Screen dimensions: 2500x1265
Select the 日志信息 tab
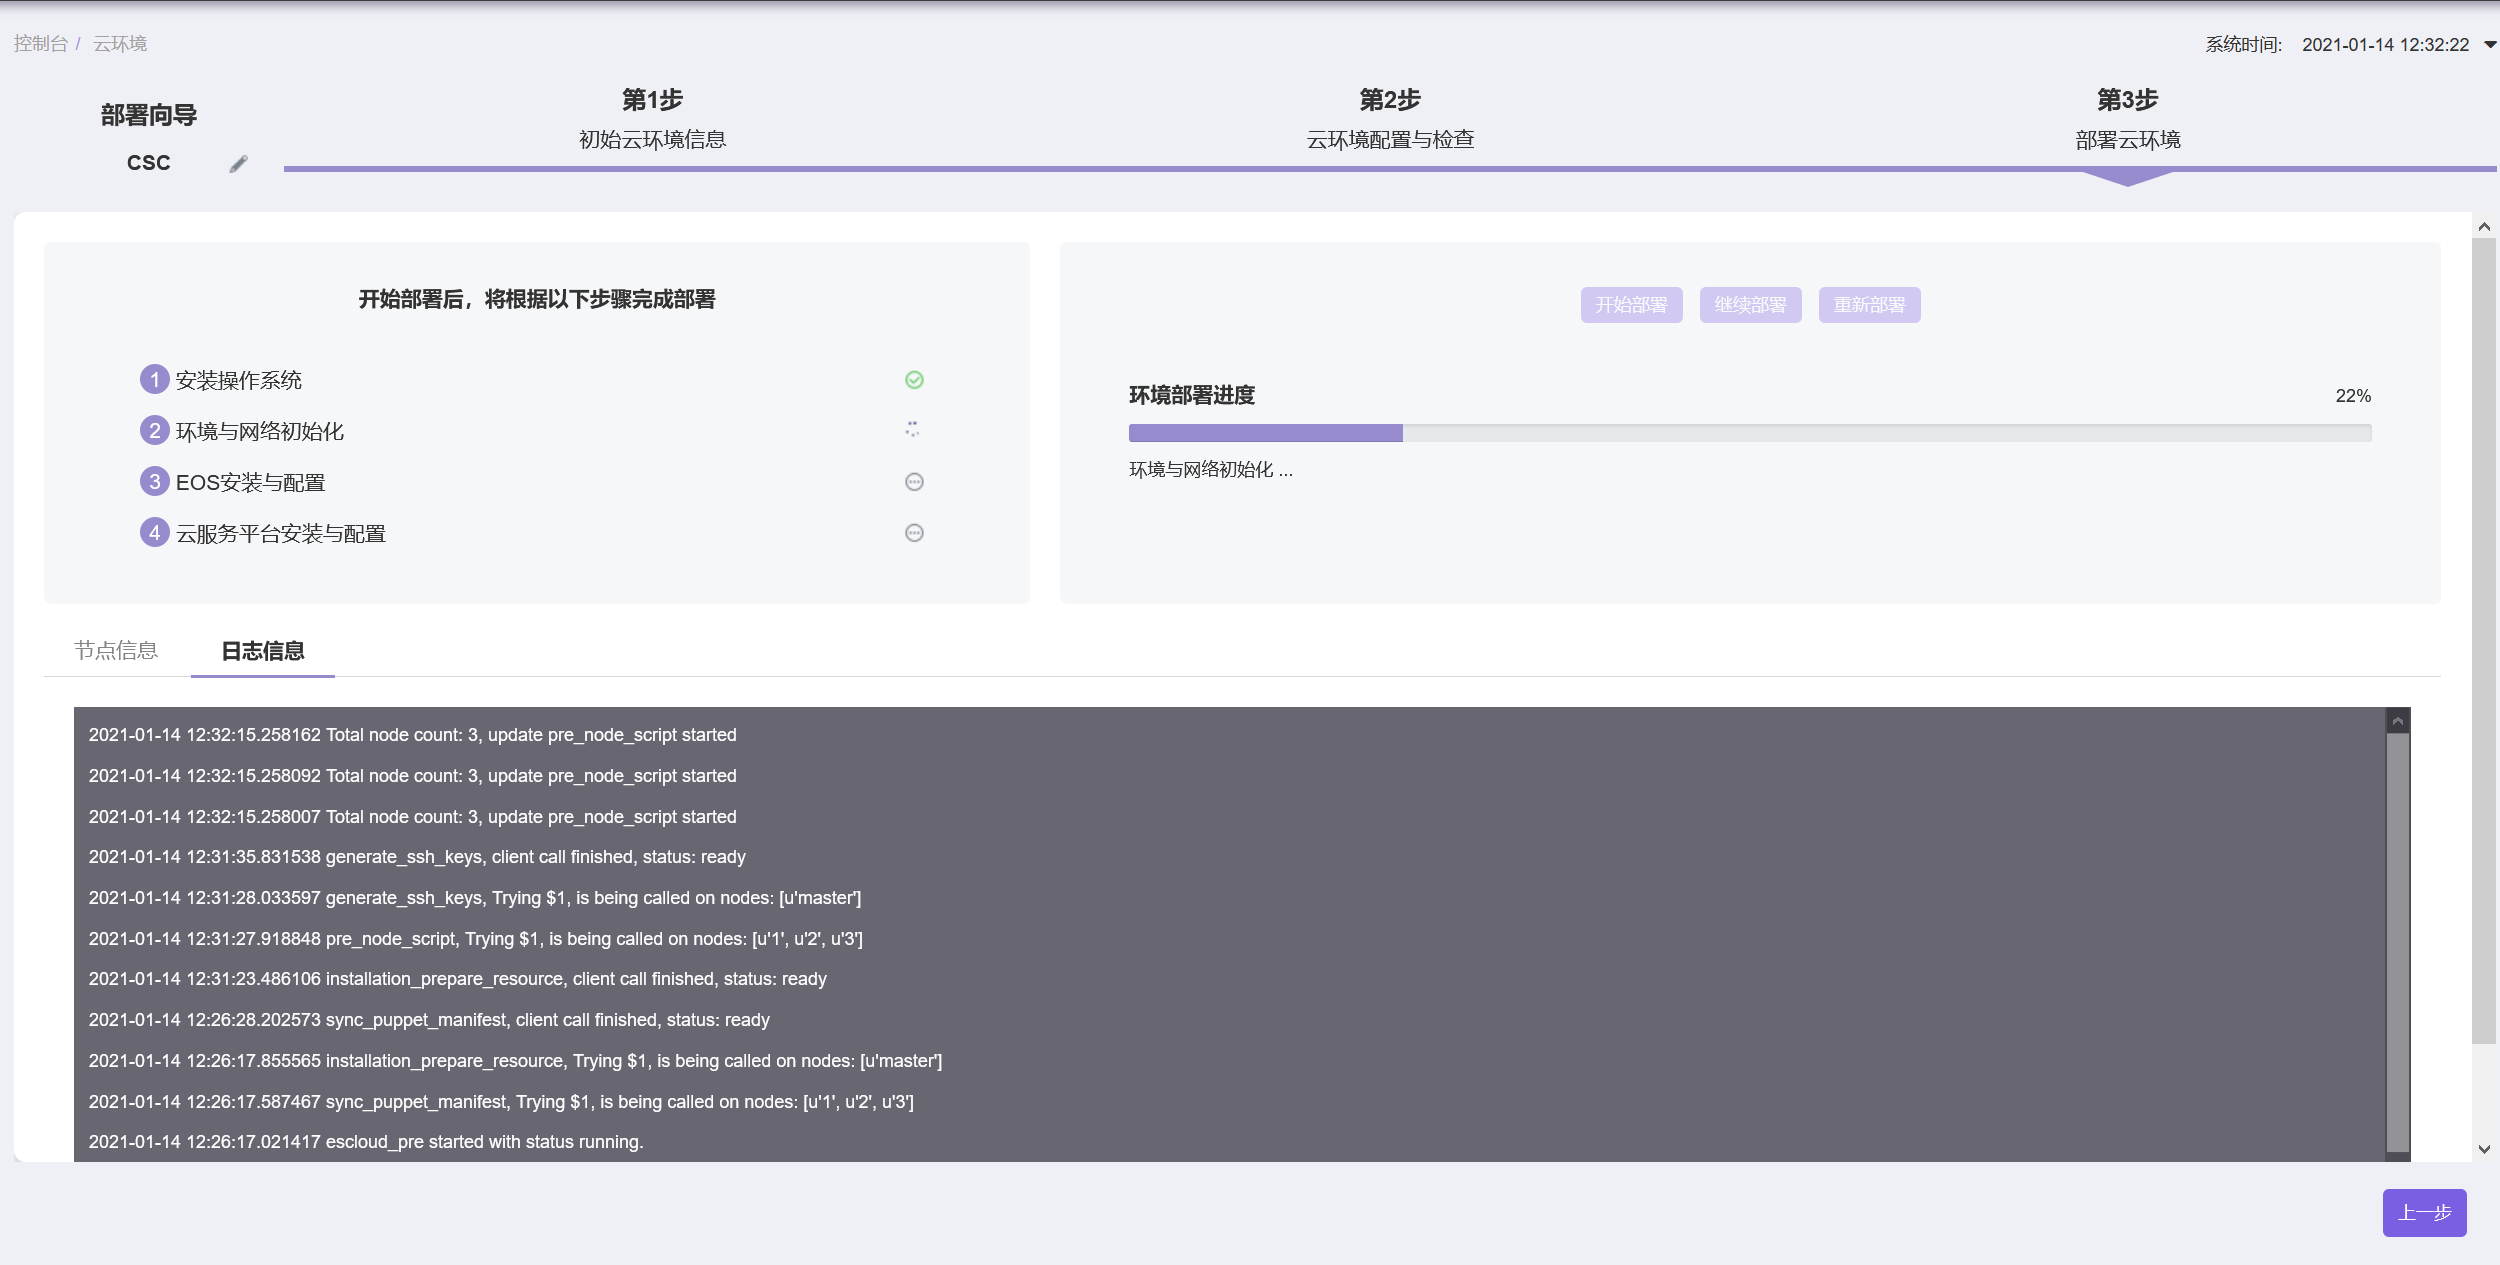click(262, 651)
